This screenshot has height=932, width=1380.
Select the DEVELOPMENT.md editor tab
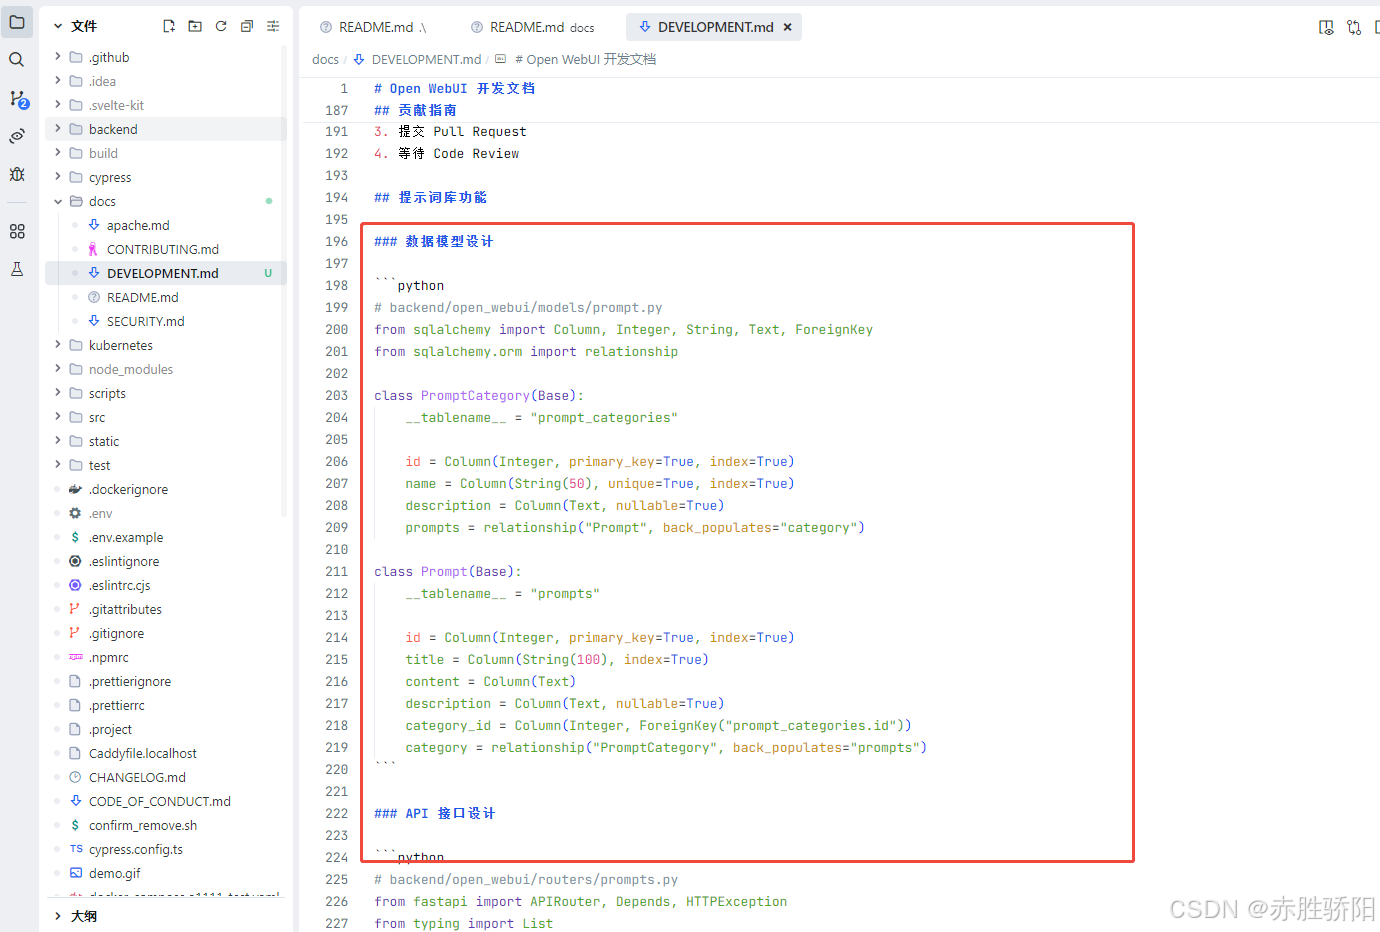point(714,27)
